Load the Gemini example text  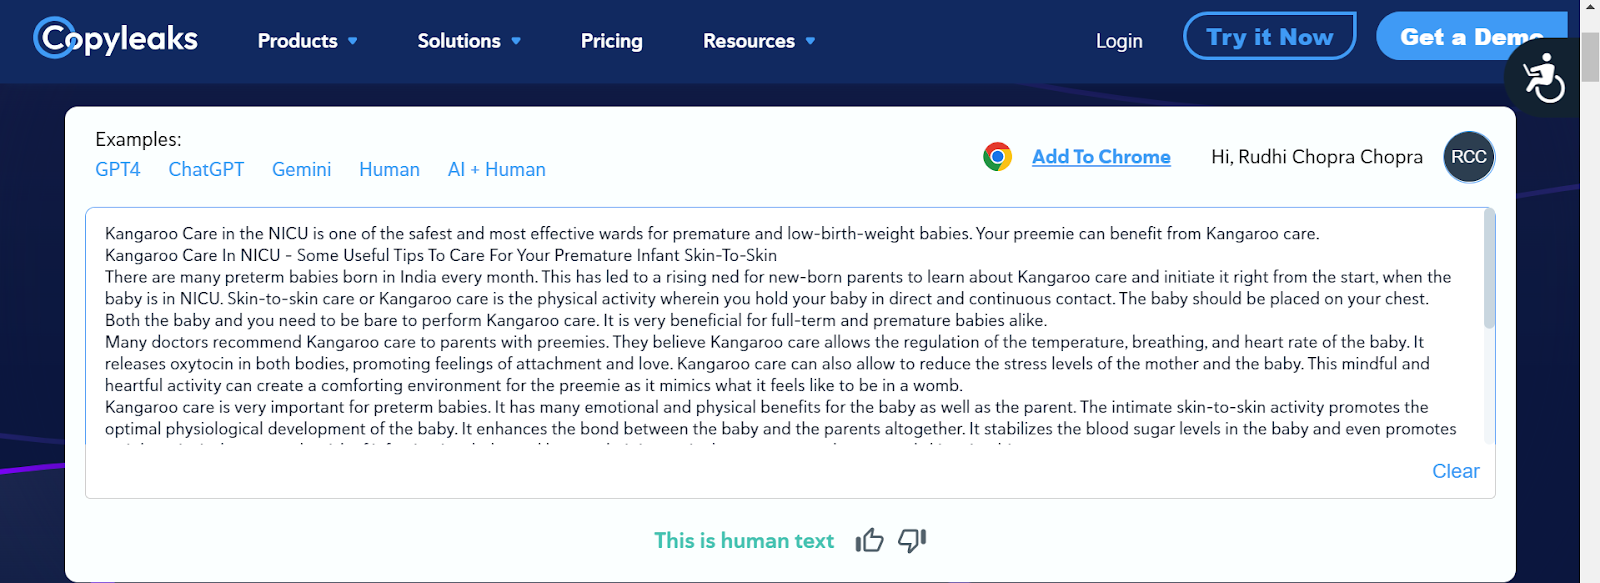tap(301, 170)
